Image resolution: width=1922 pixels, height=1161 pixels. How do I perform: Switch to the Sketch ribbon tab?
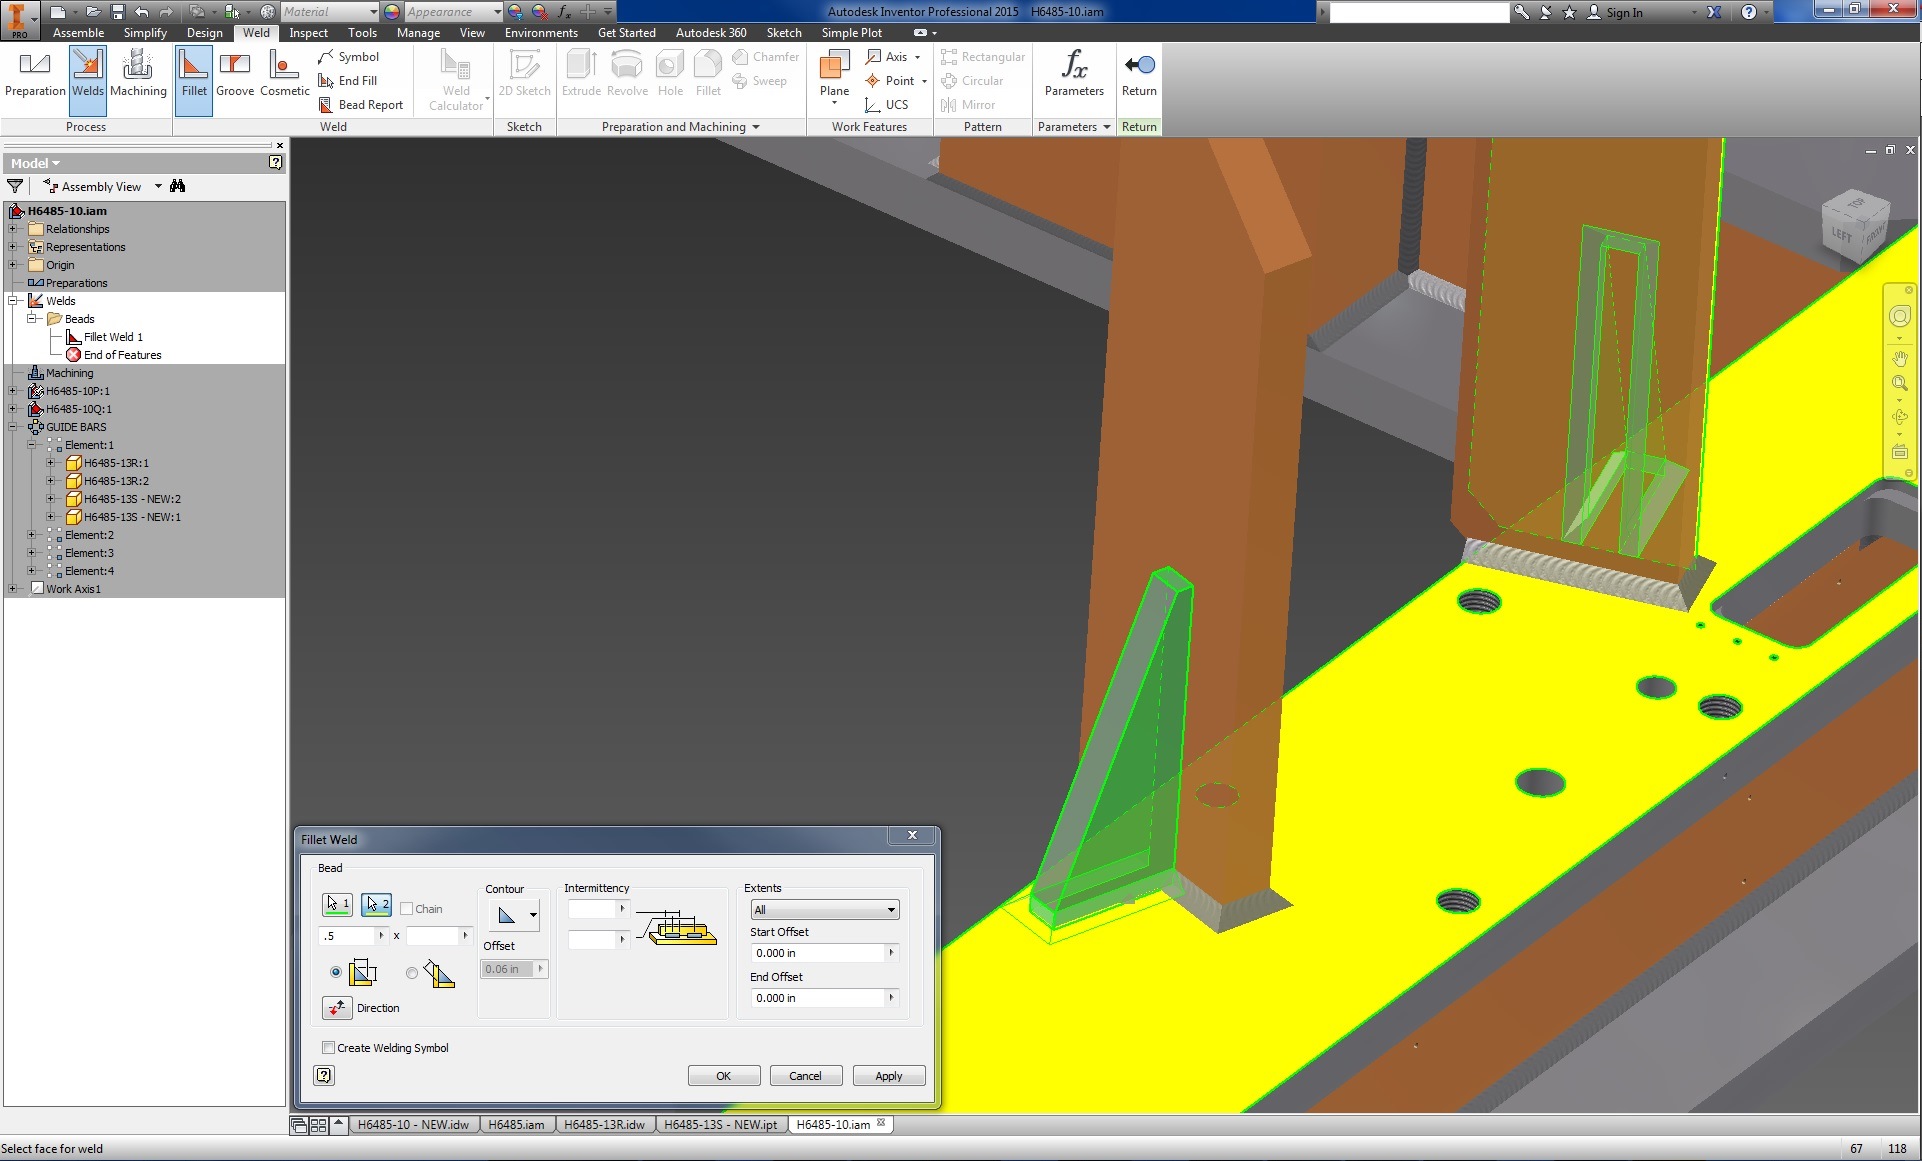[784, 33]
